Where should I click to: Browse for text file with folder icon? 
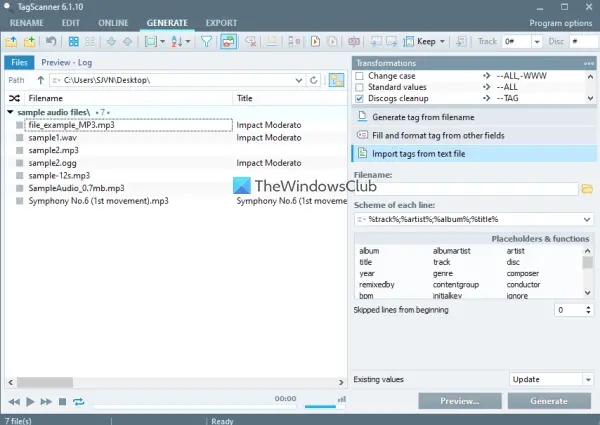[587, 189]
